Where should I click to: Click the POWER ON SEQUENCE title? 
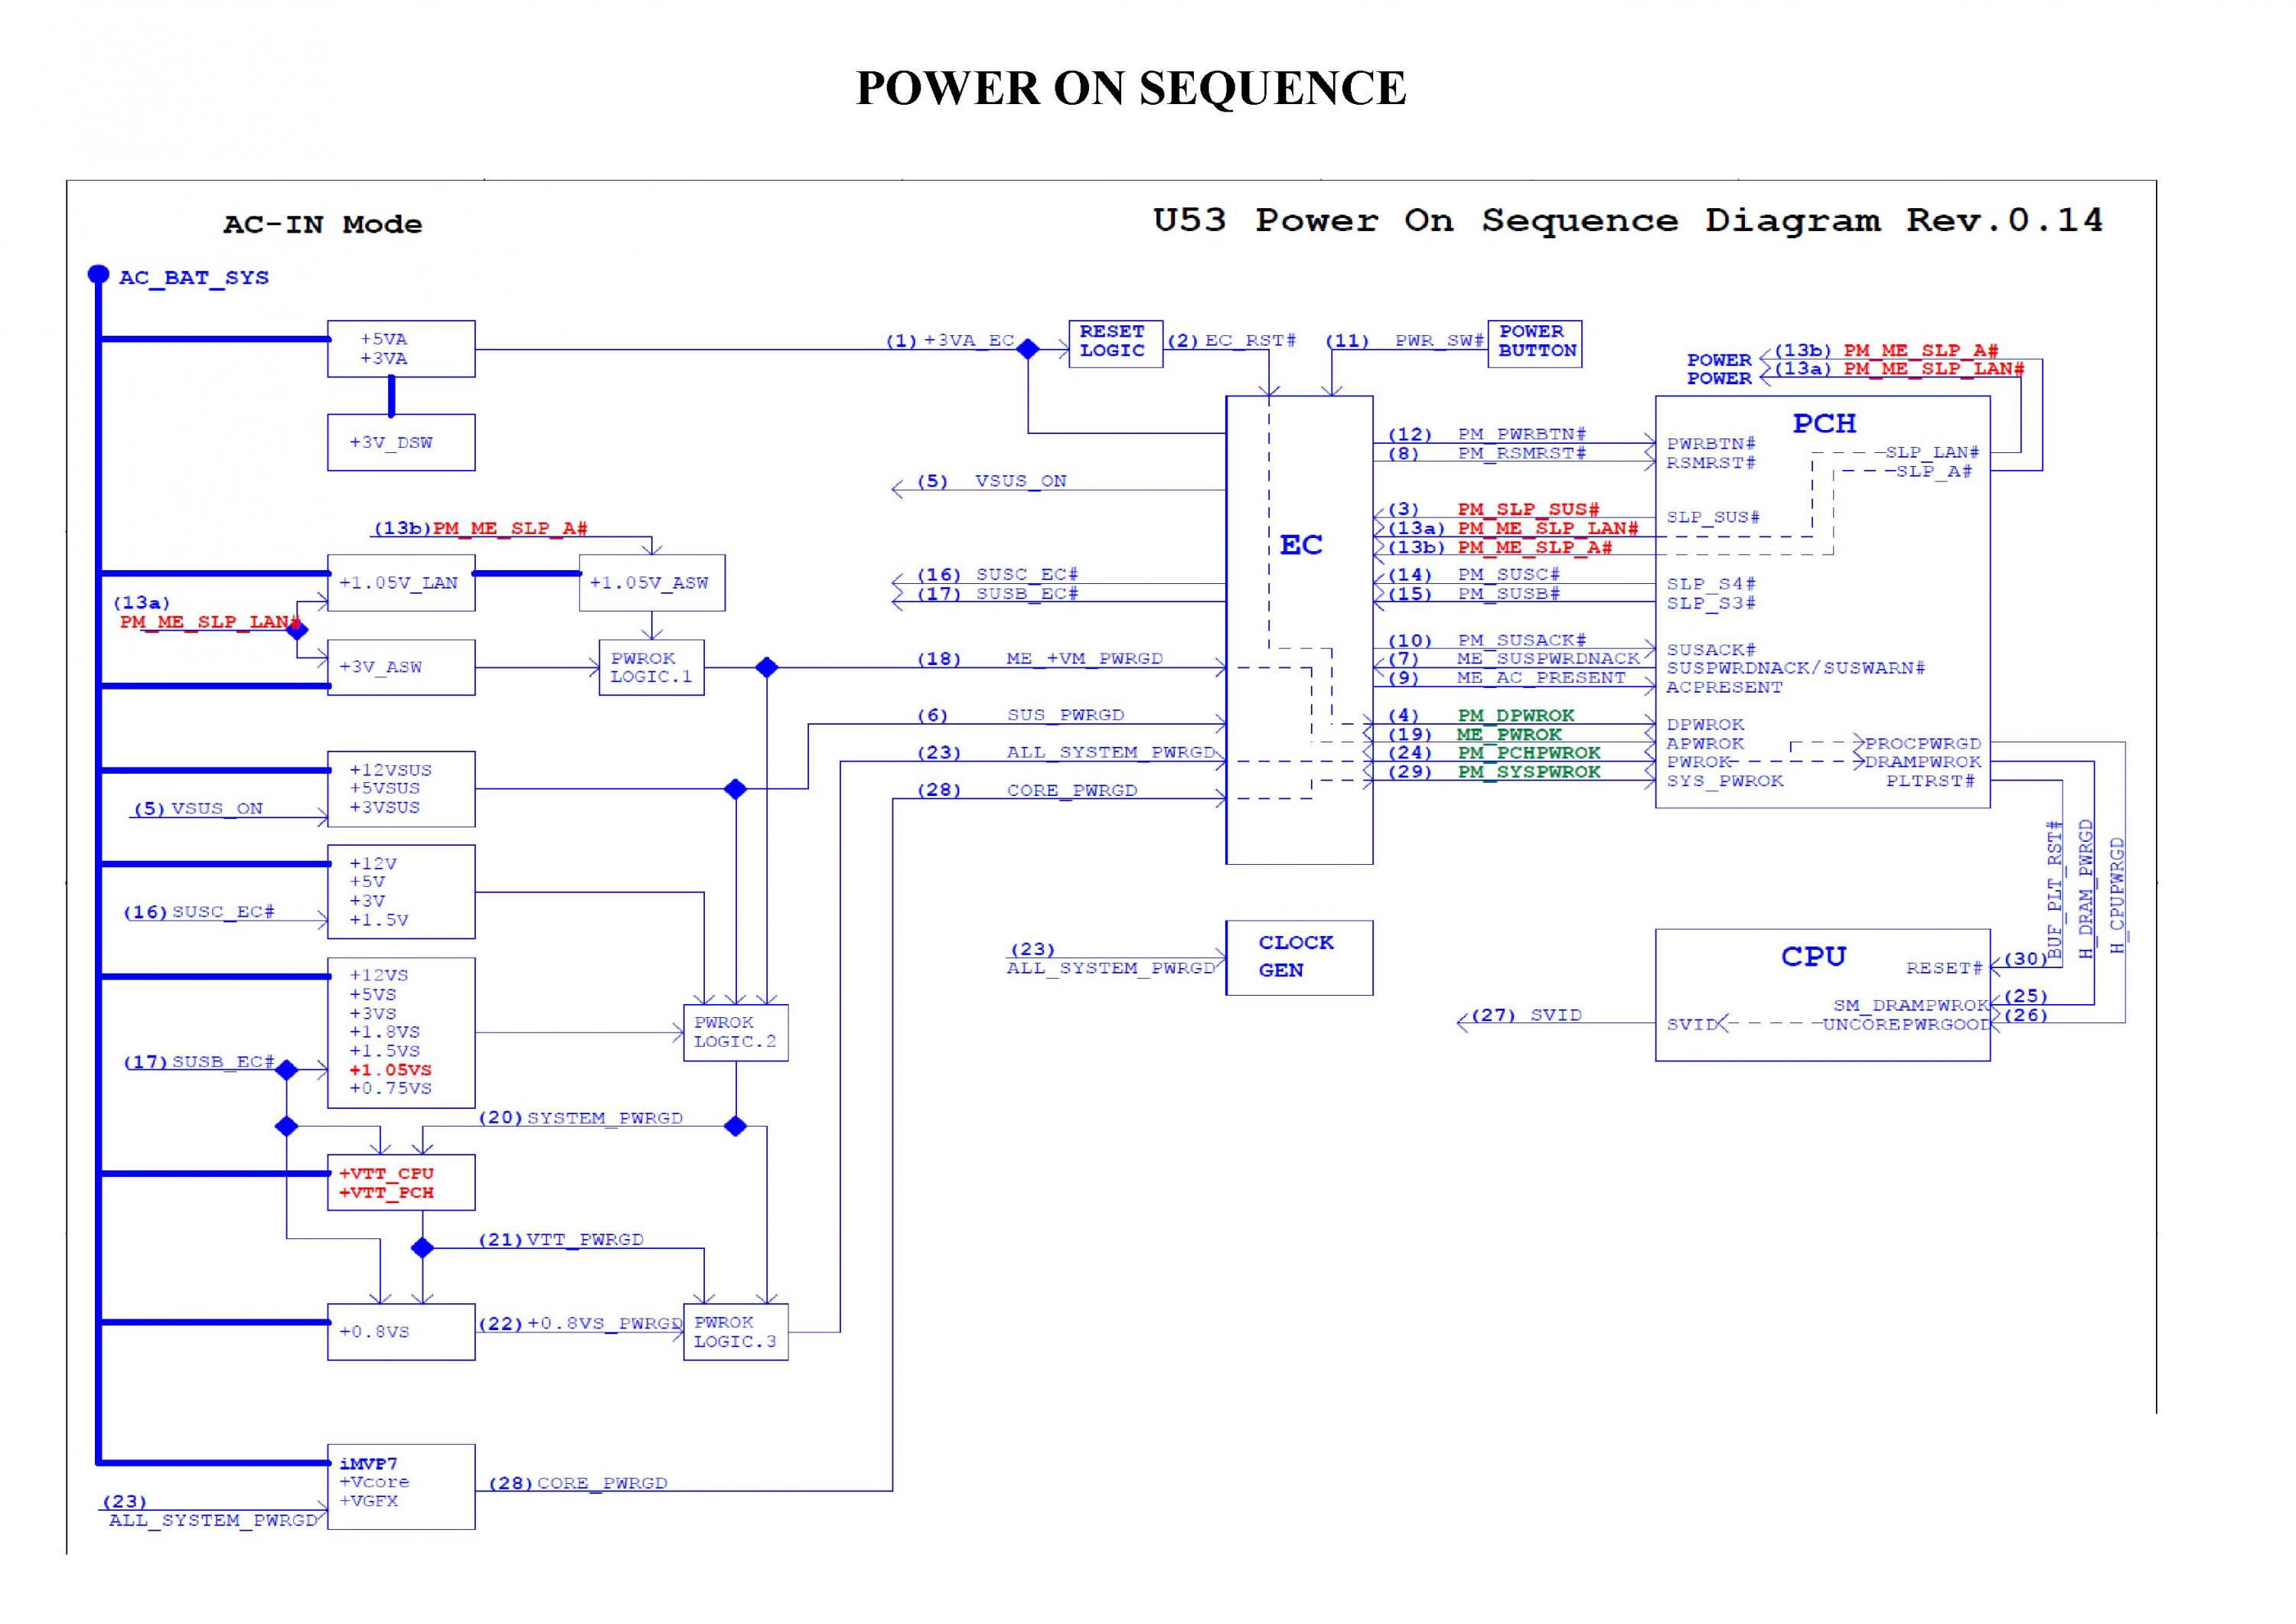1131,88
